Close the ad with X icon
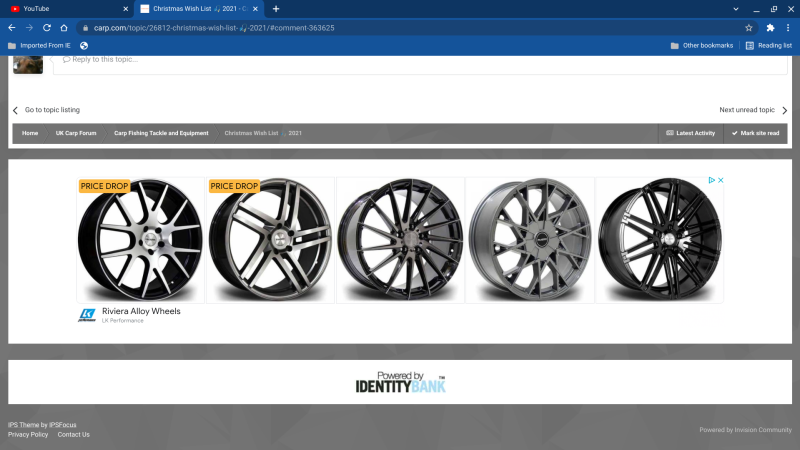Viewport: 800px width, 450px height. coord(720,180)
